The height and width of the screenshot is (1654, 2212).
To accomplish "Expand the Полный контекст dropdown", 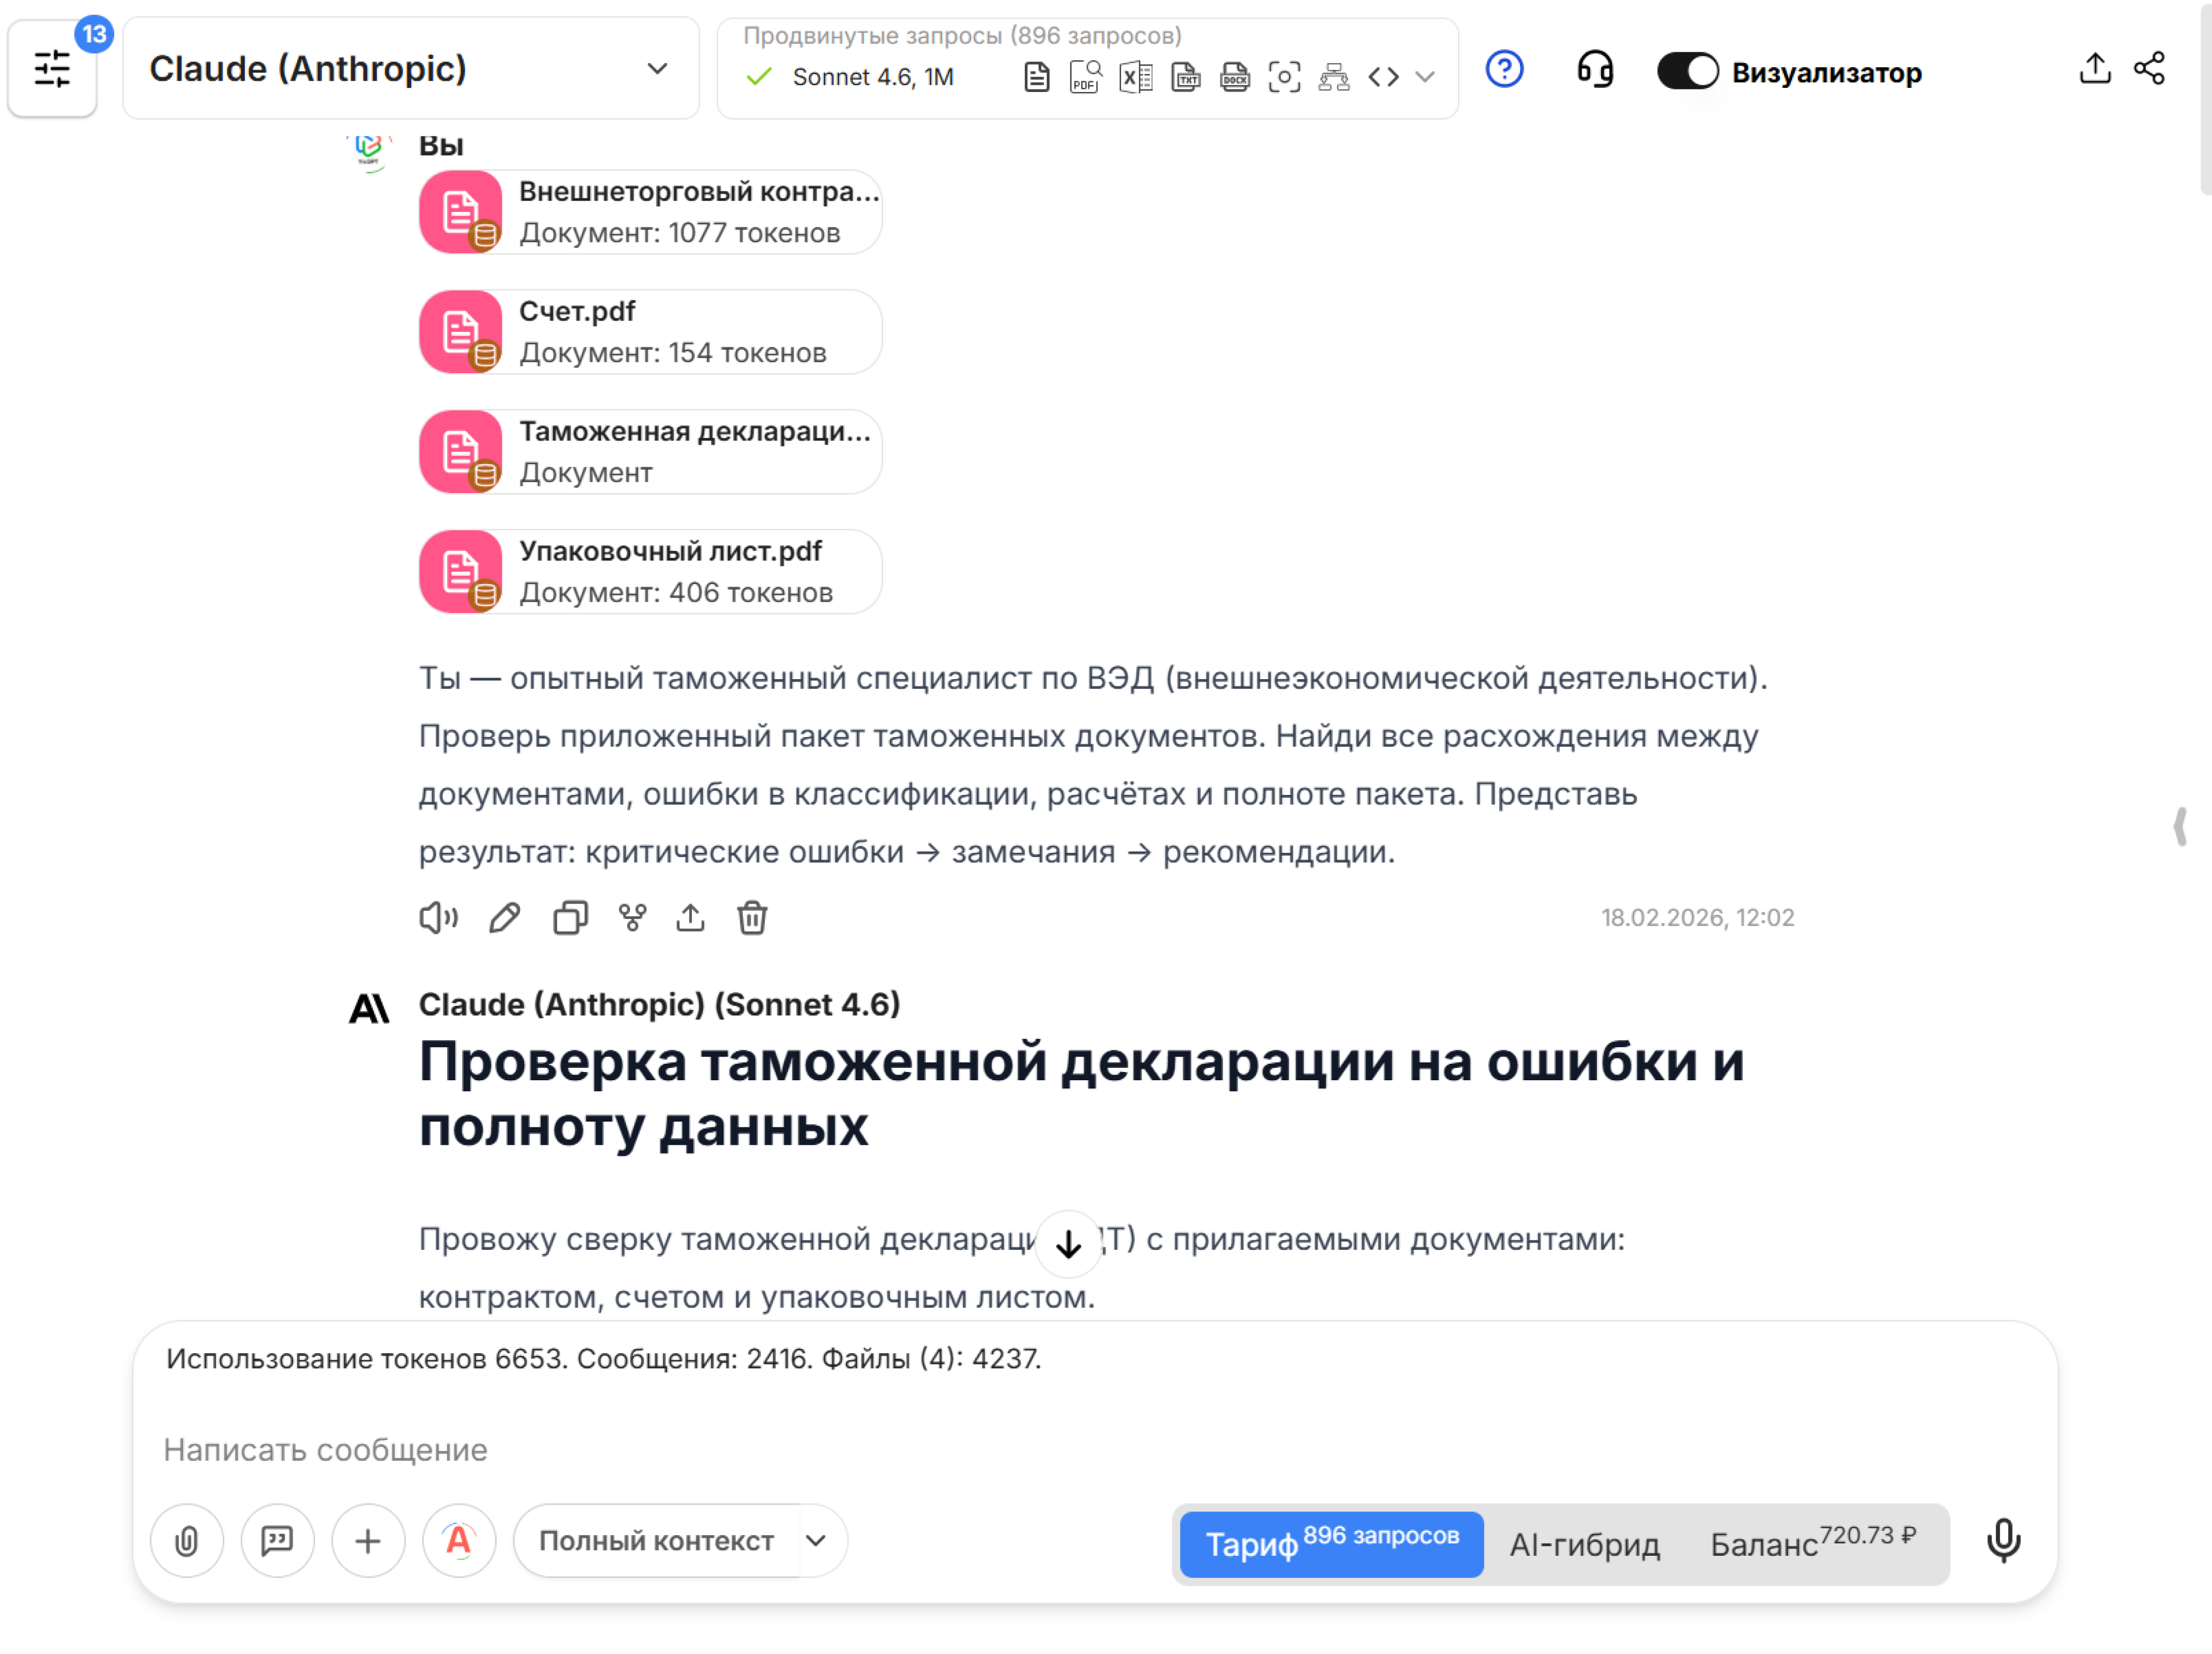I will (679, 1540).
